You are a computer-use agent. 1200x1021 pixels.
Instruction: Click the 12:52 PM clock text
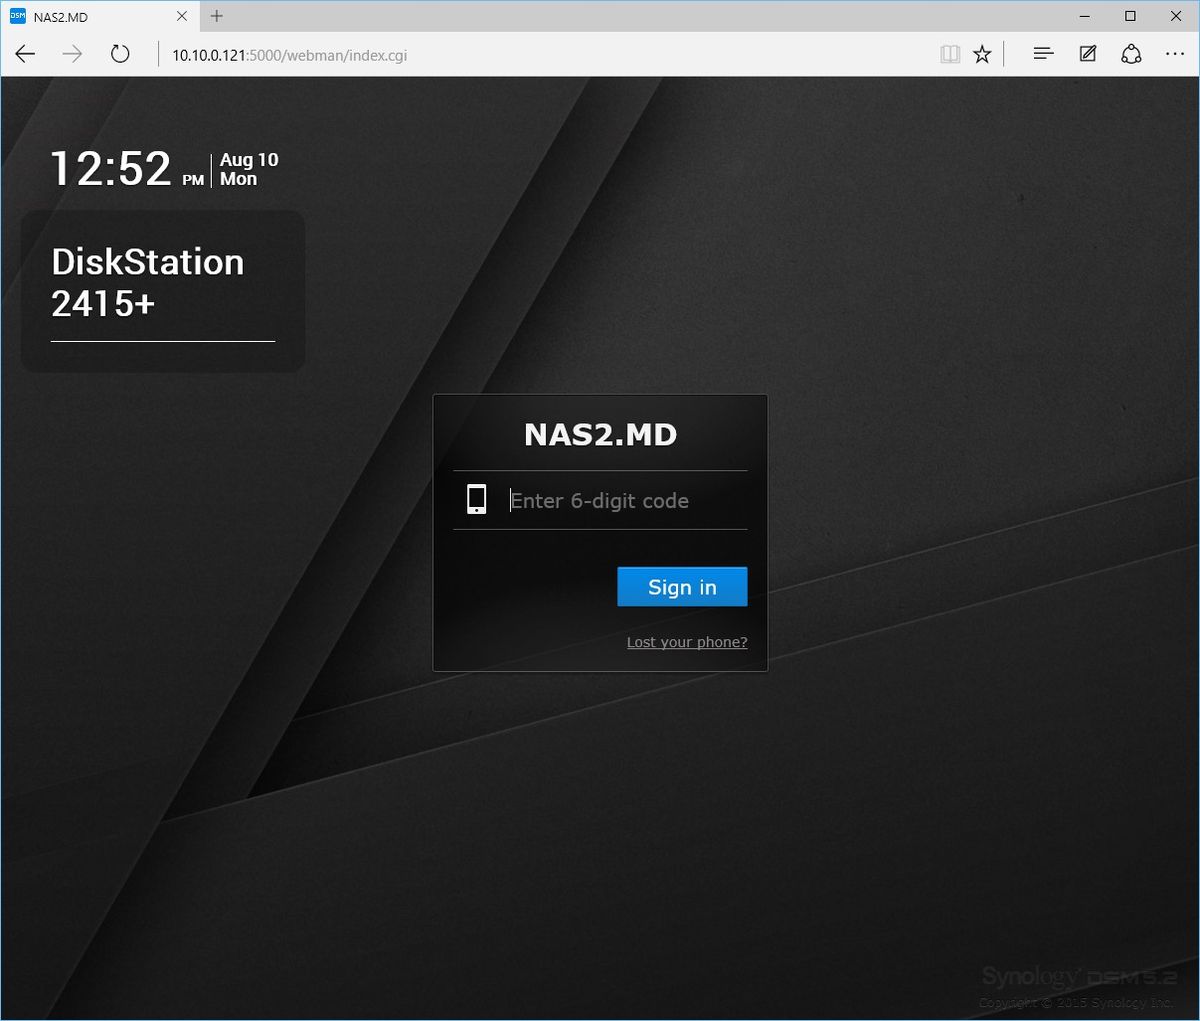[x=127, y=168]
